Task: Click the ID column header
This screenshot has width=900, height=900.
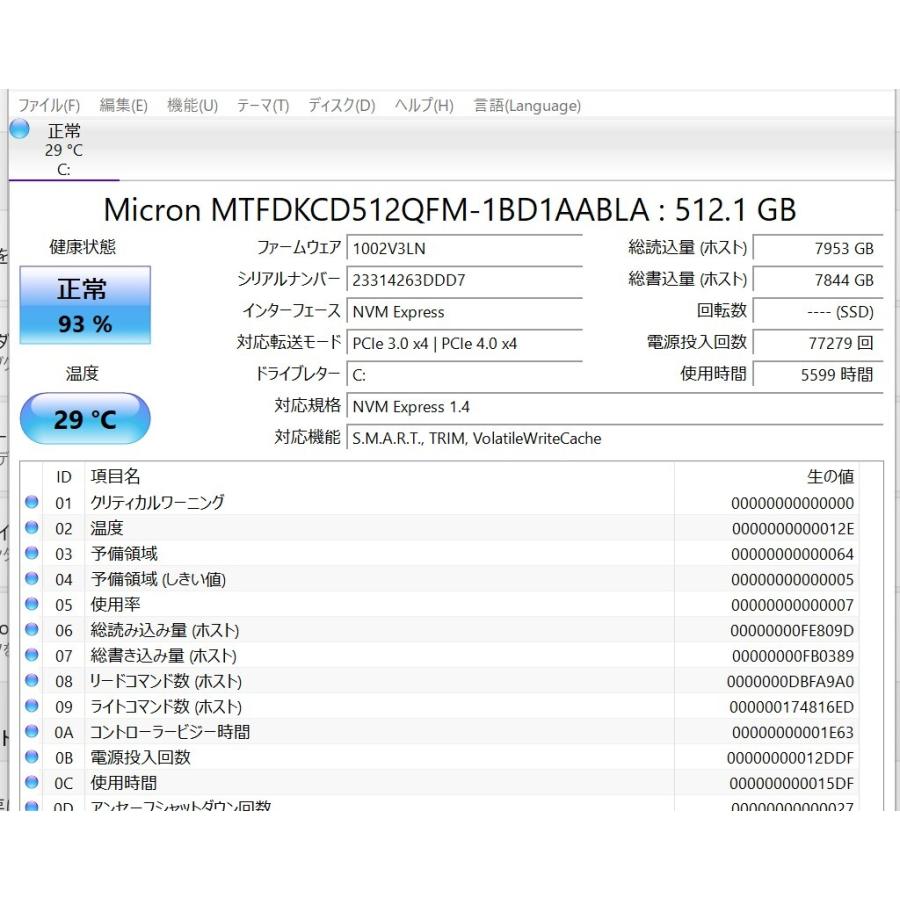Action: [x=63, y=476]
